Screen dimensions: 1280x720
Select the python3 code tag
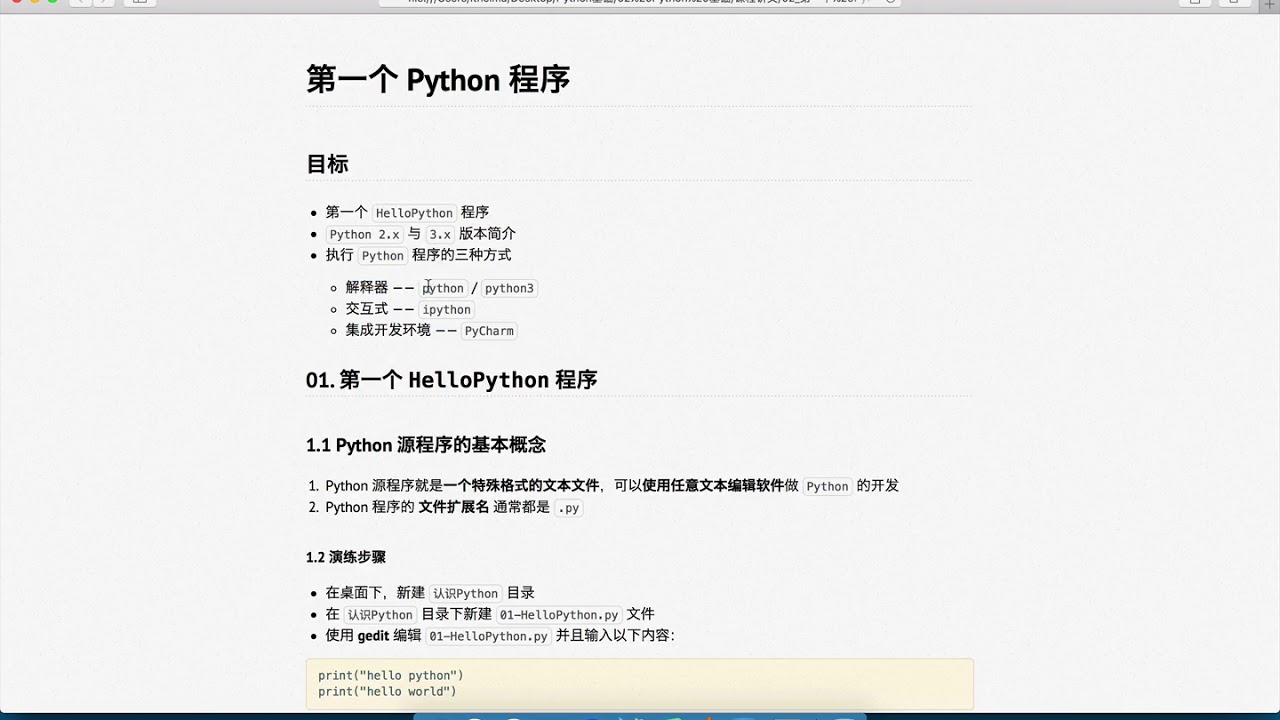click(509, 288)
